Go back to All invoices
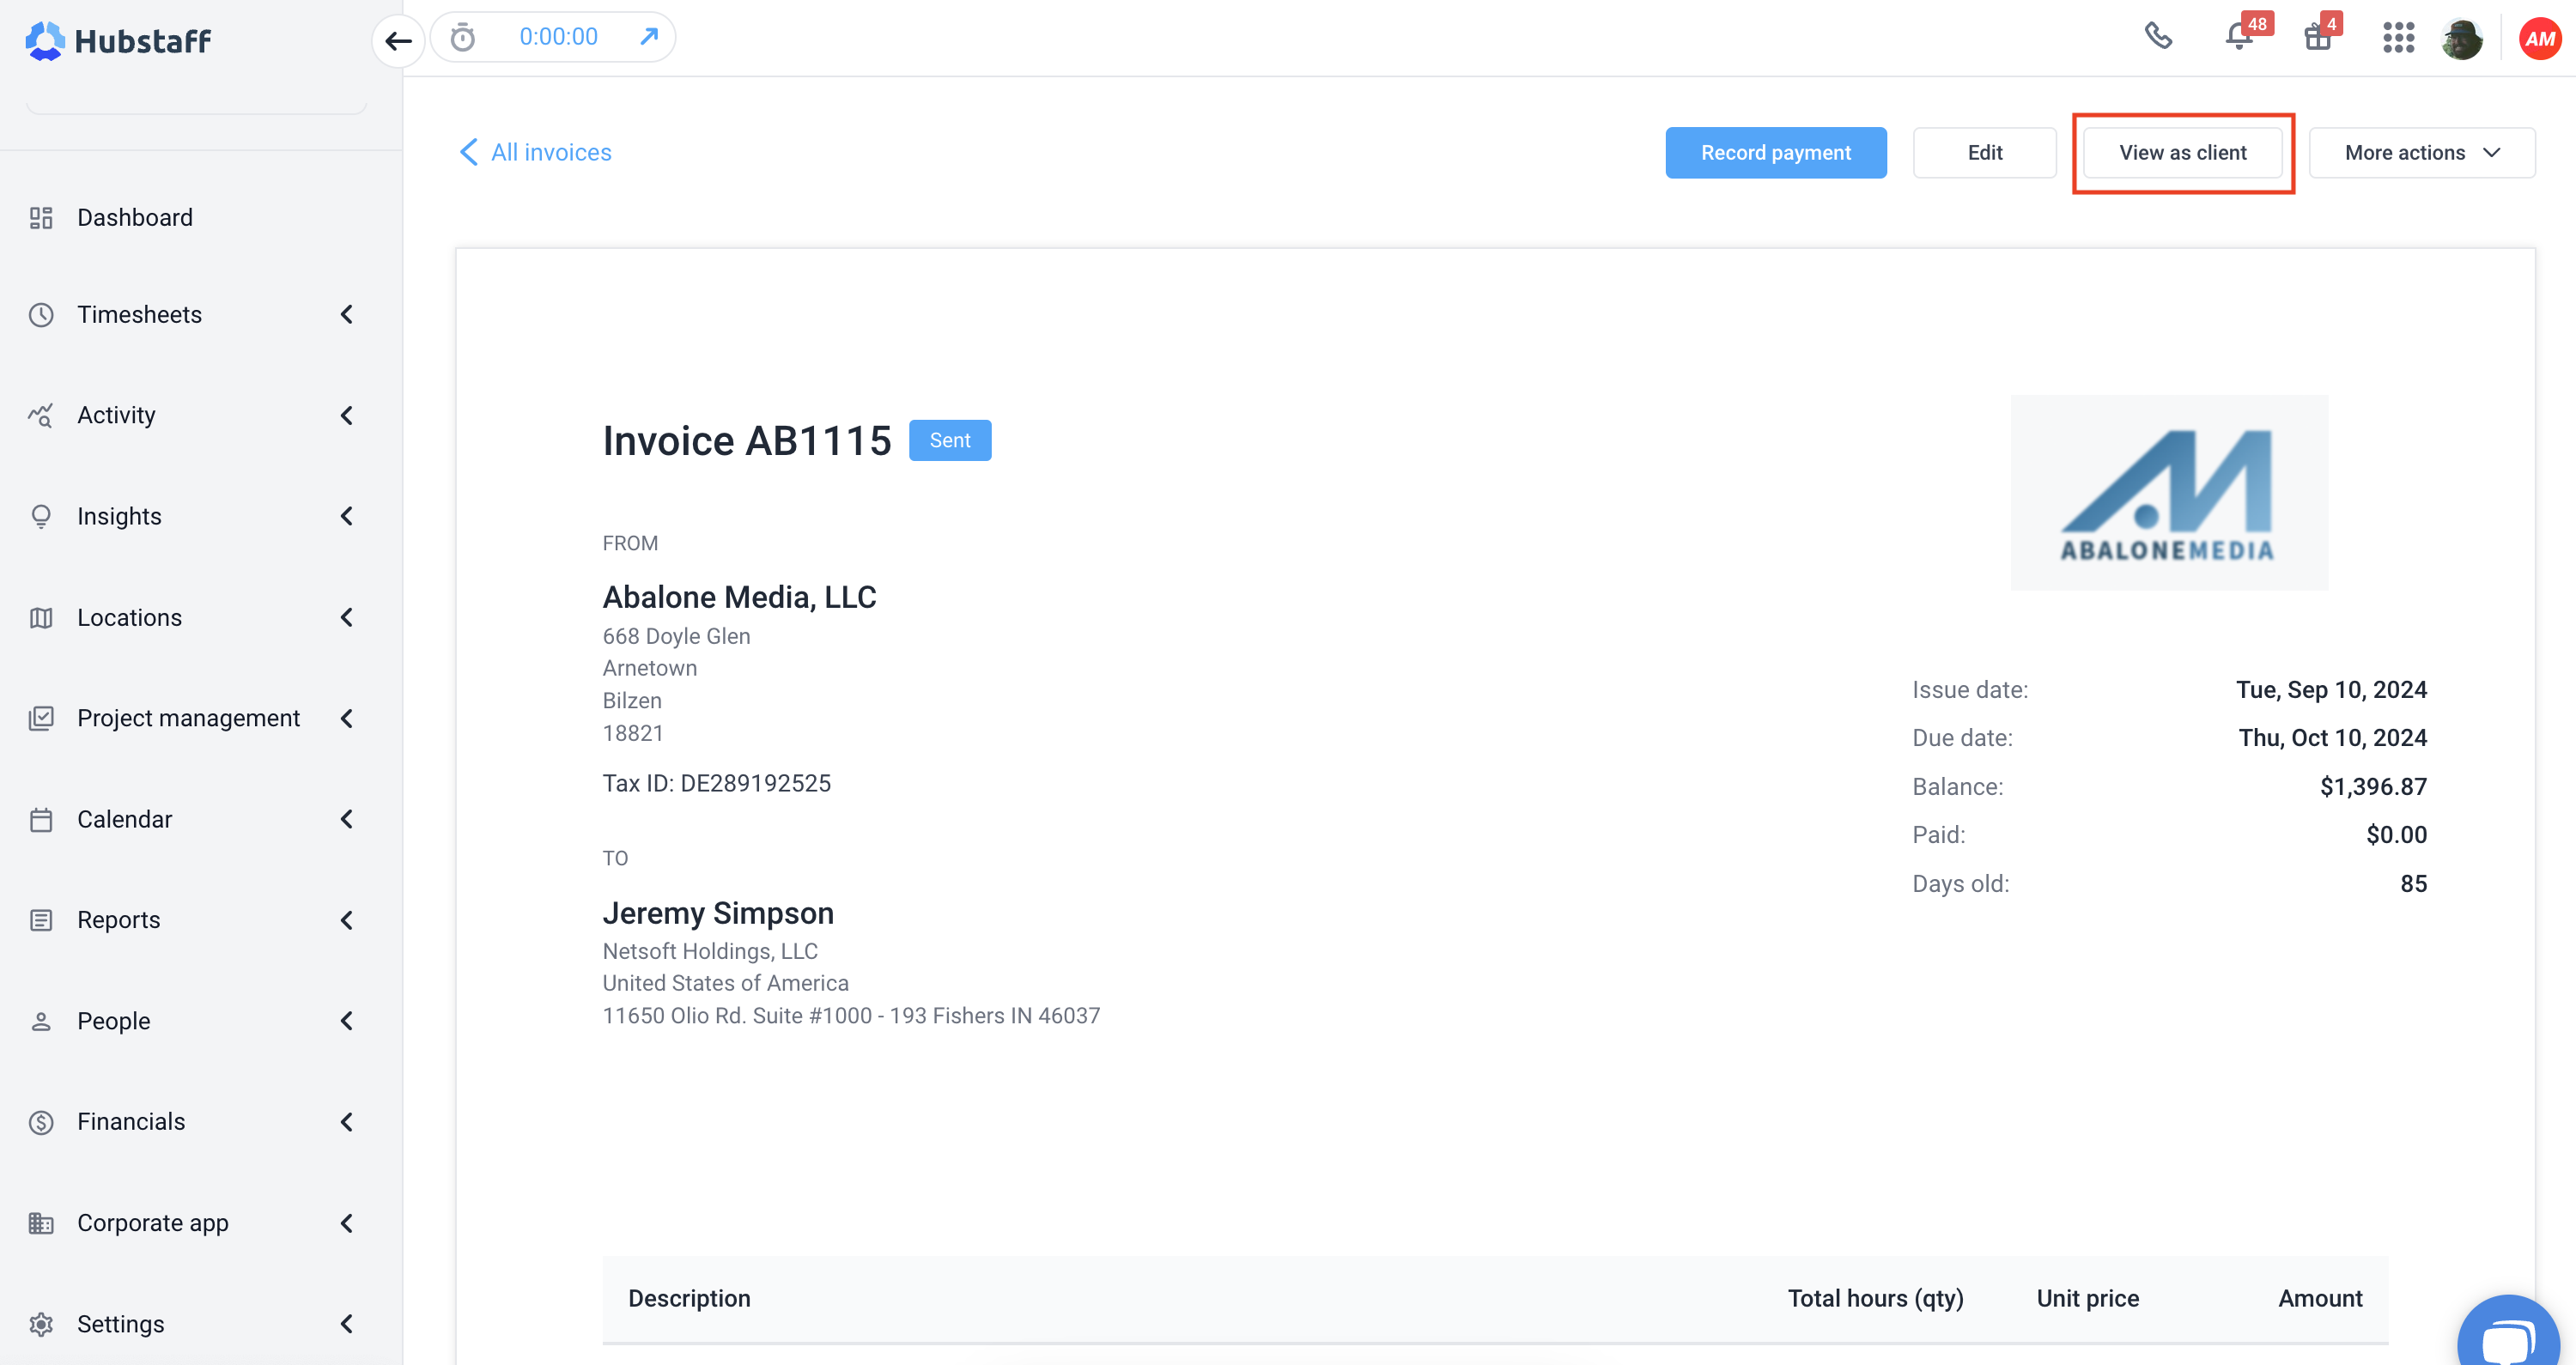This screenshot has height=1365, width=2576. coord(535,152)
